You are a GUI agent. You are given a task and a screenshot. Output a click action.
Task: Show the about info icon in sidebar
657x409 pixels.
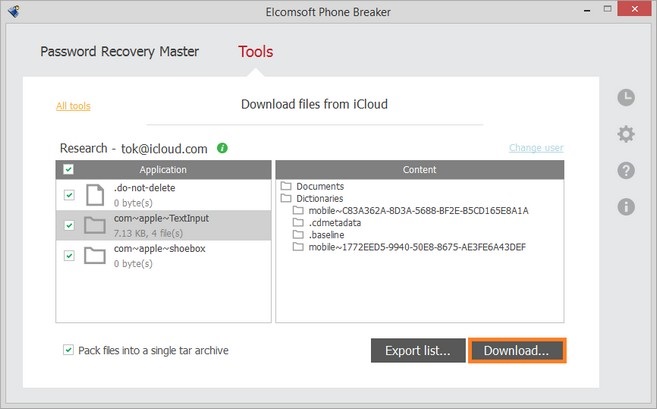[x=626, y=207]
